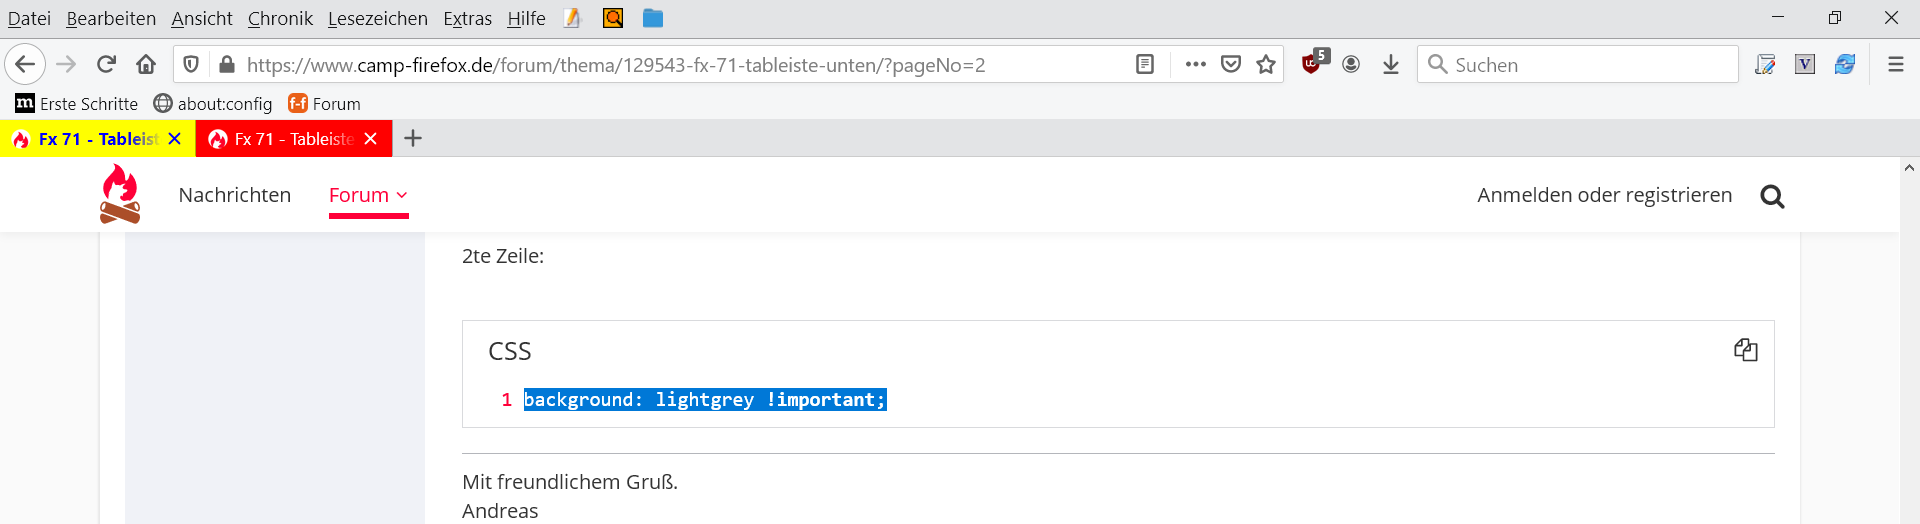This screenshot has height=524, width=1920.
Task: Open the uBlock Origin extension icon
Action: click(x=1313, y=64)
